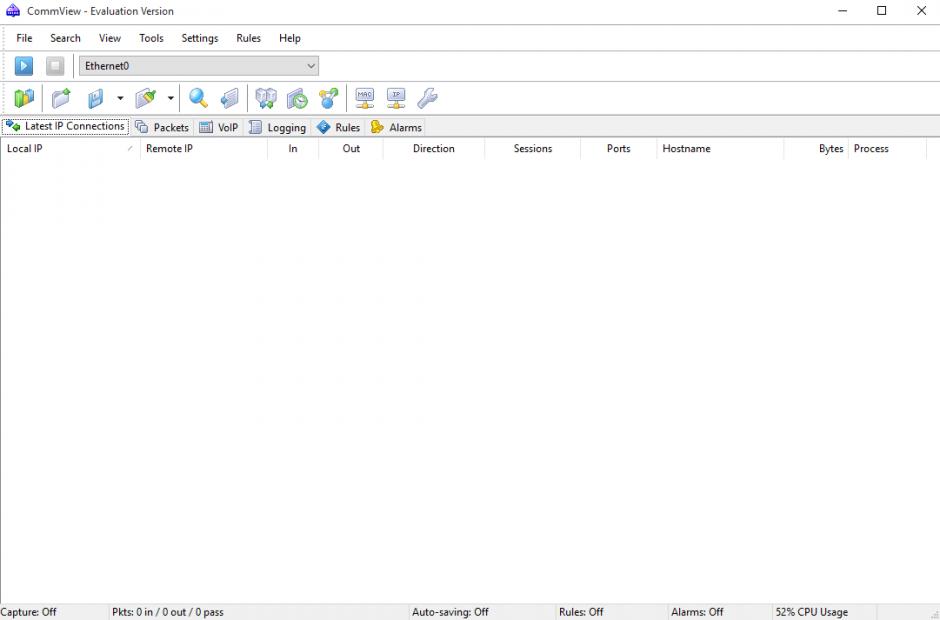Open the Statistics bar chart icon
The height and width of the screenshot is (620, 940).
(x=24, y=98)
